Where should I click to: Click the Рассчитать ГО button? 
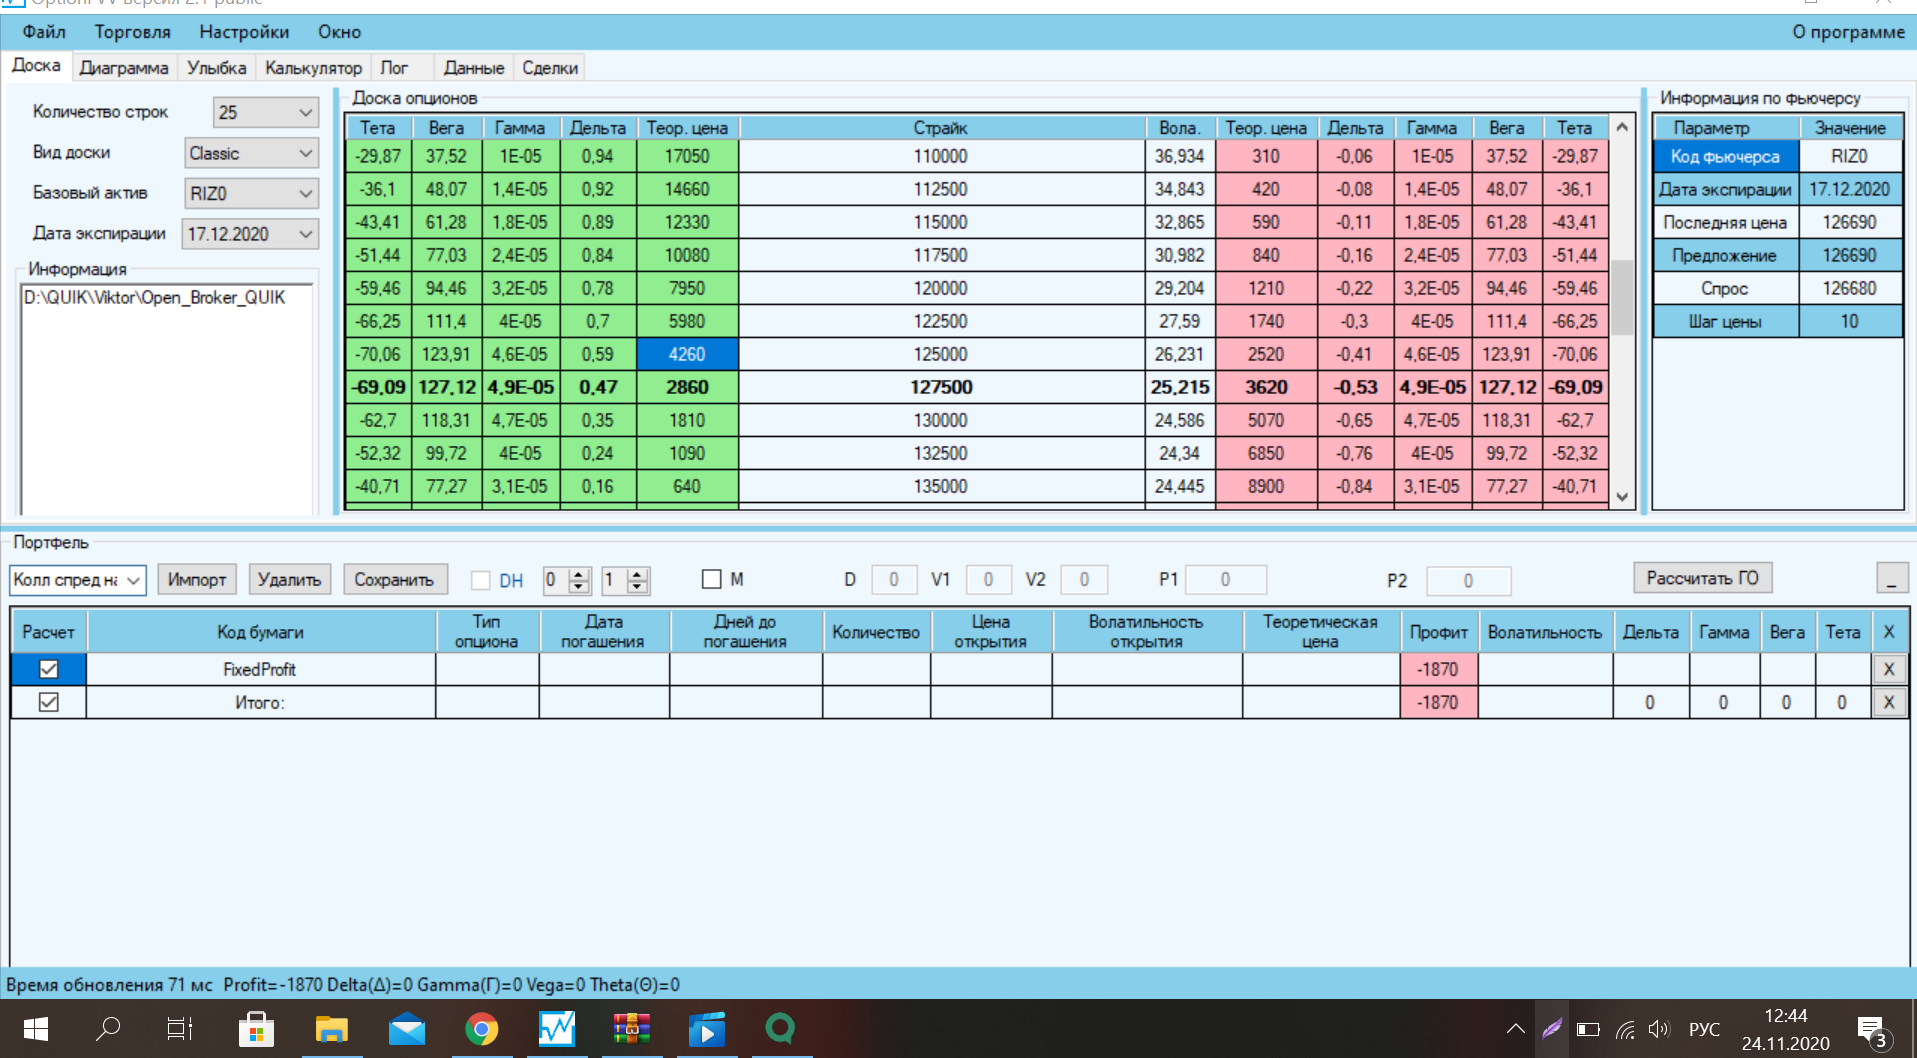click(1703, 578)
